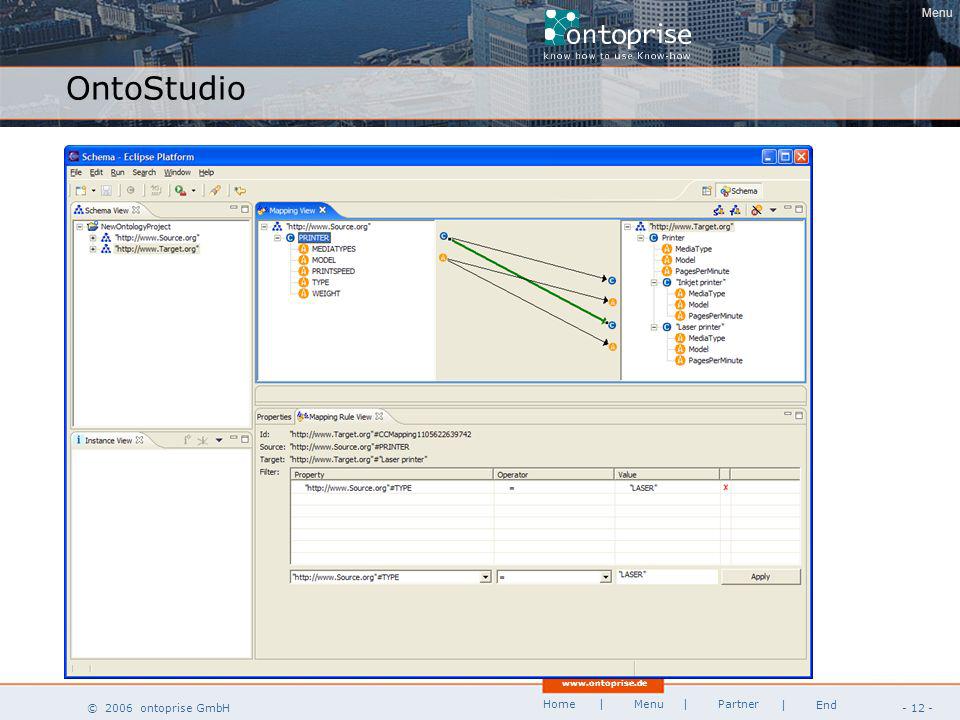Open the Search menu
Viewport: 960px width, 720px height.
click(x=144, y=173)
